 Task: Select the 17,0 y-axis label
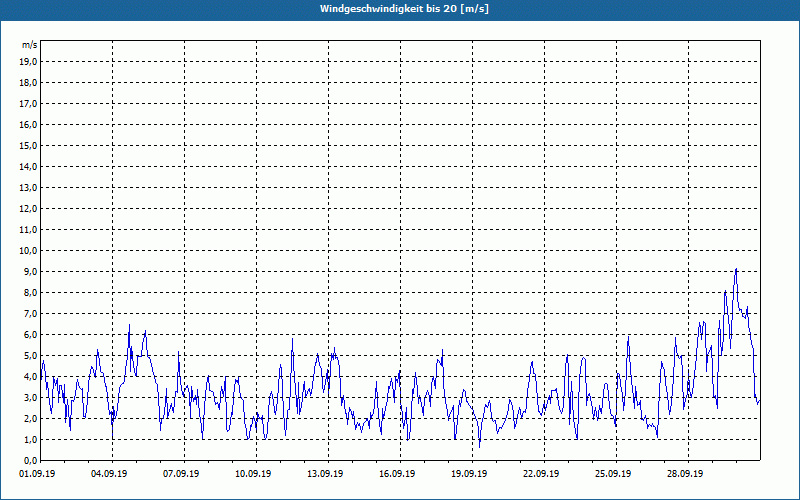pos(29,104)
